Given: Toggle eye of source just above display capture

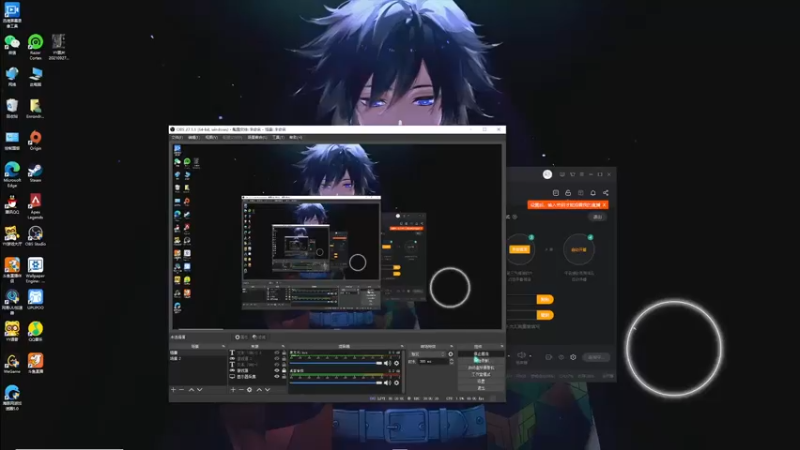Looking at the screenshot, I should click(277, 370).
